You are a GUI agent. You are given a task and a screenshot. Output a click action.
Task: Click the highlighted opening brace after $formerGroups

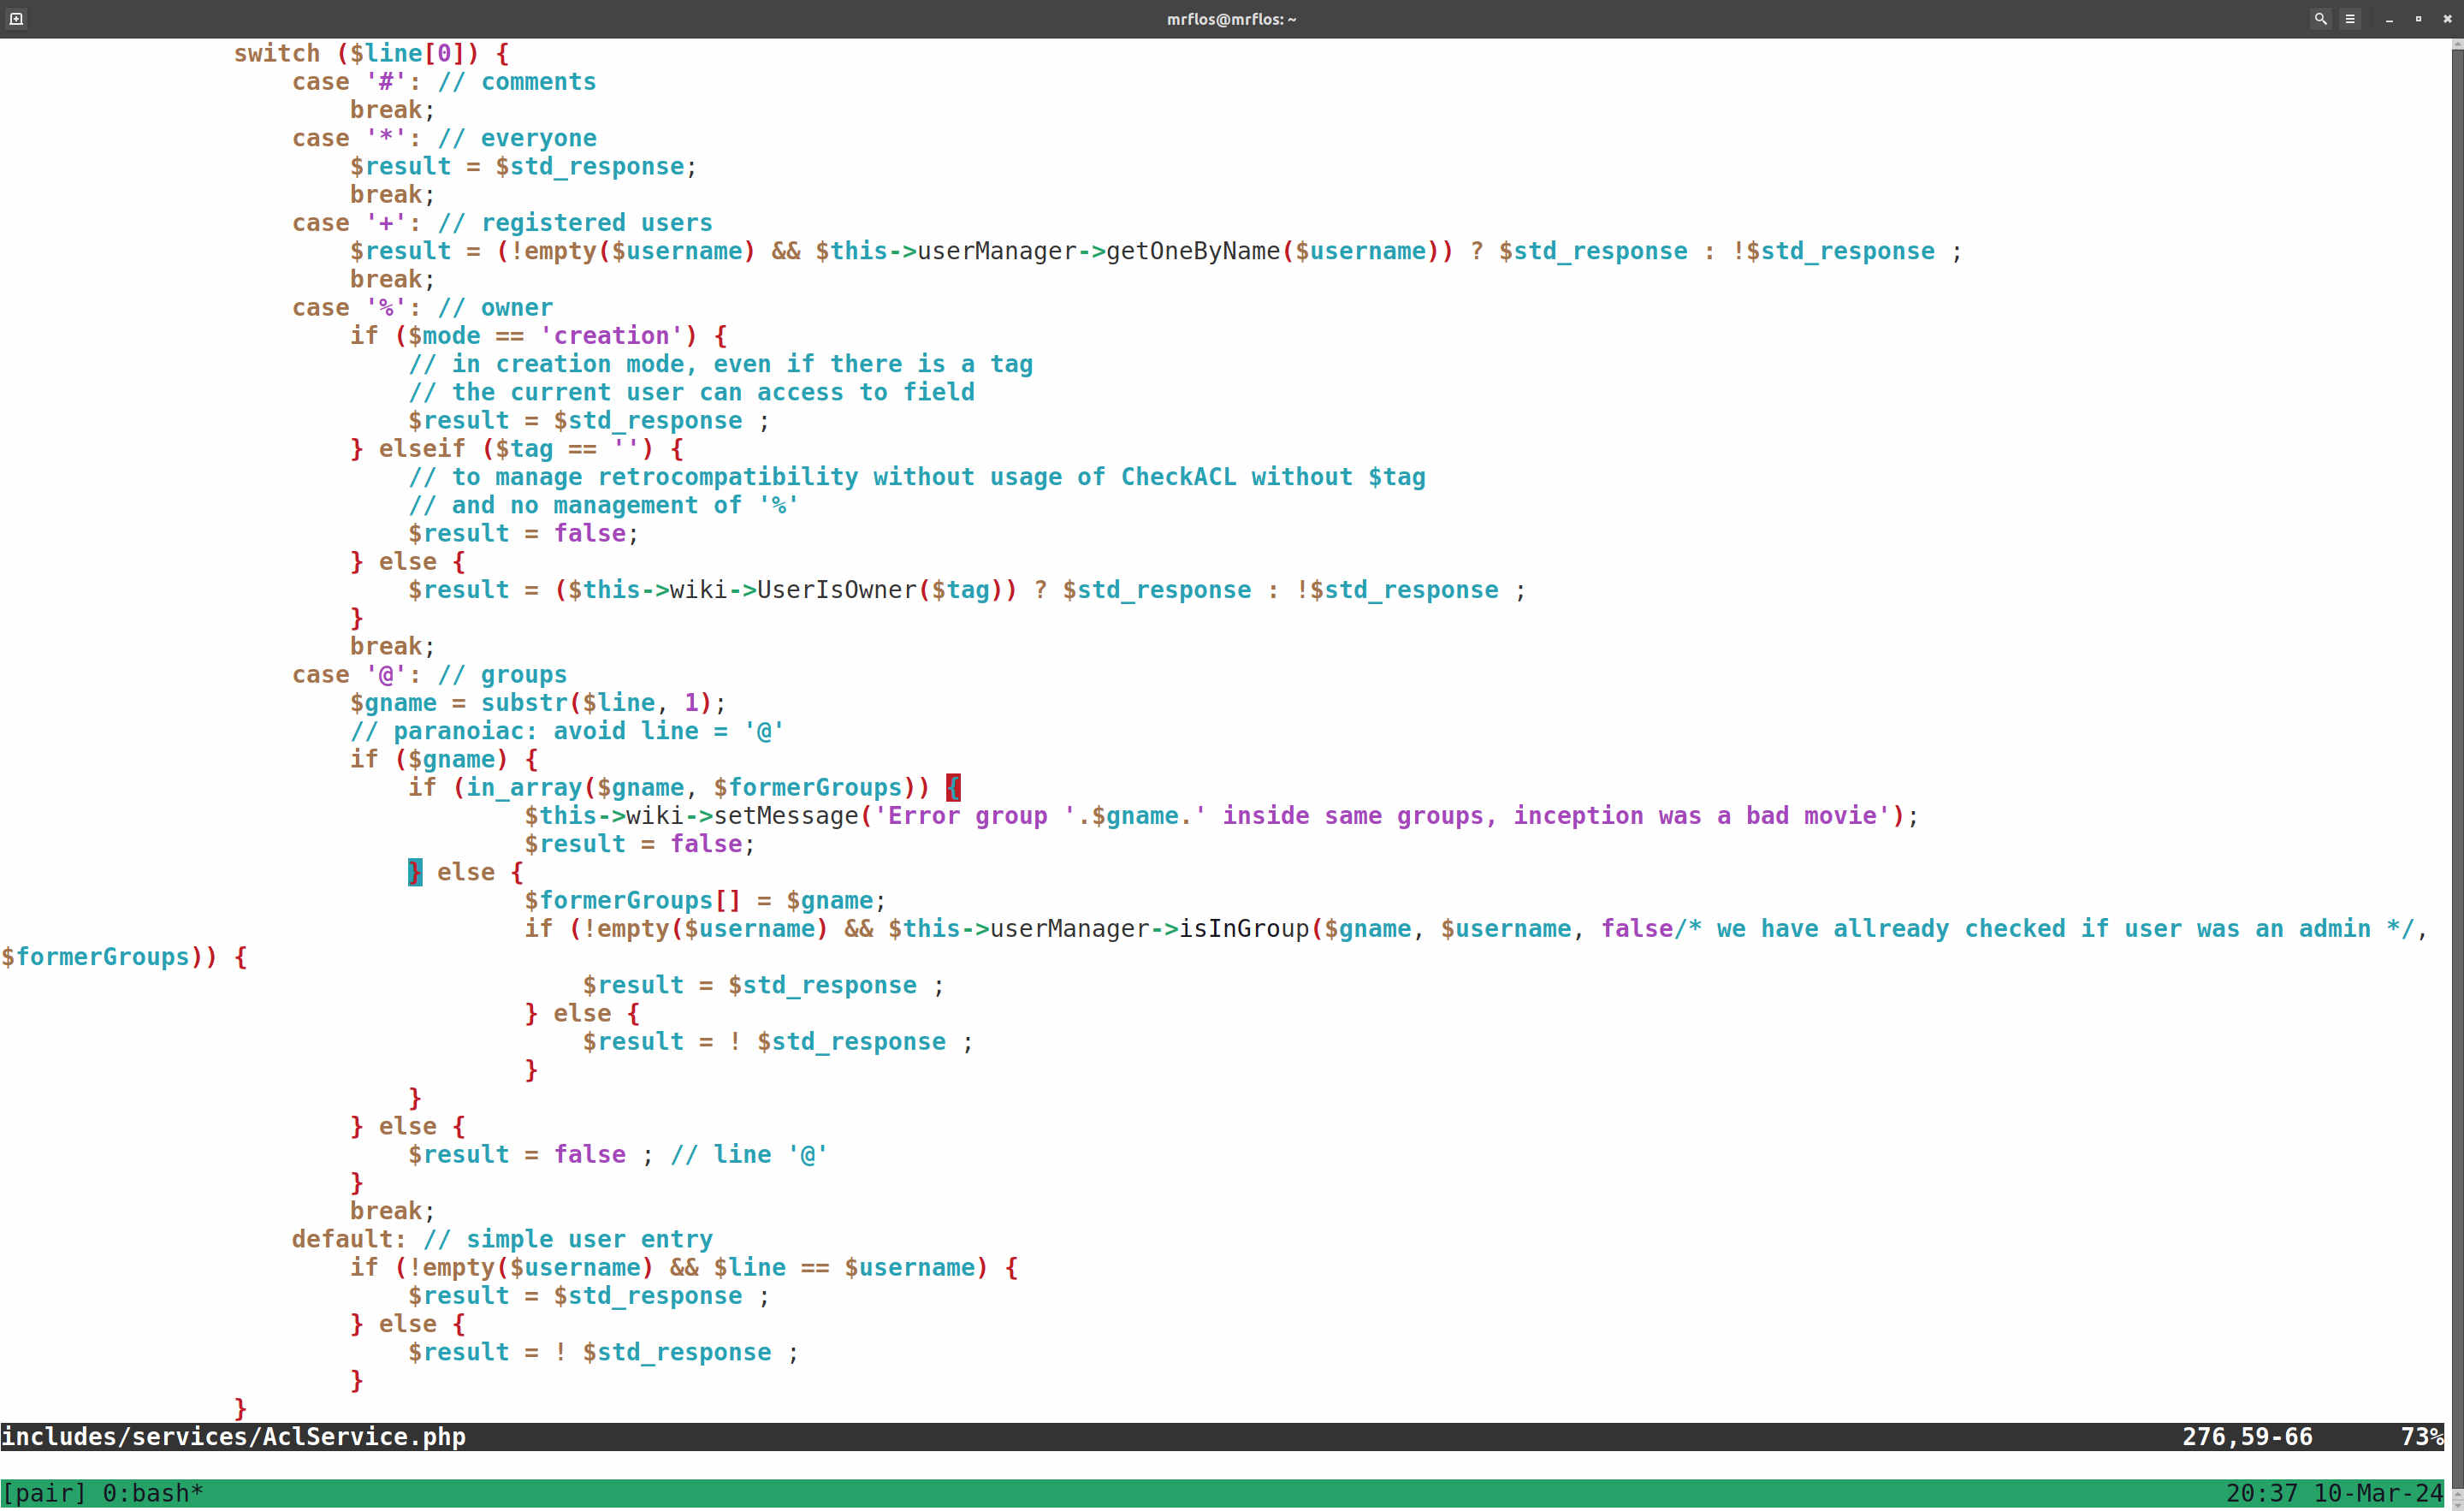(953, 788)
